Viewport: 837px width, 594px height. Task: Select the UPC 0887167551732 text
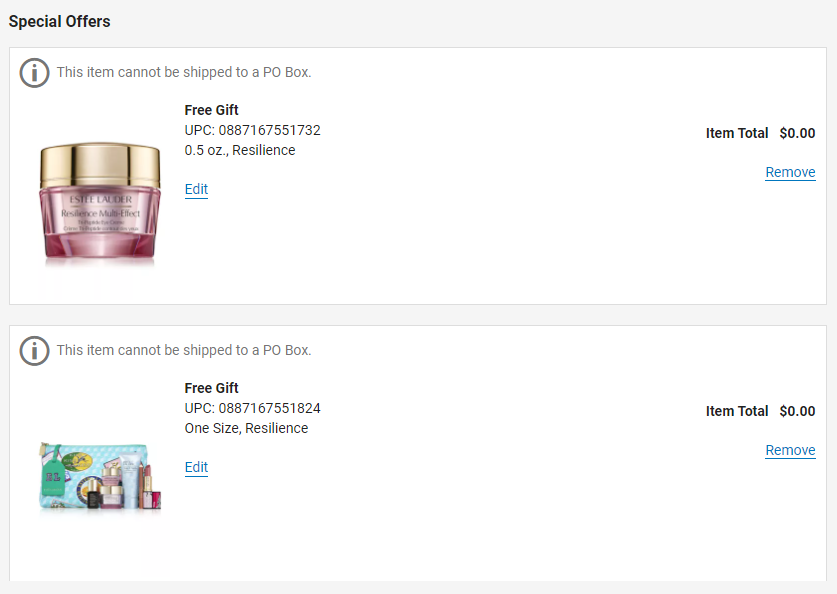click(x=252, y=130)
